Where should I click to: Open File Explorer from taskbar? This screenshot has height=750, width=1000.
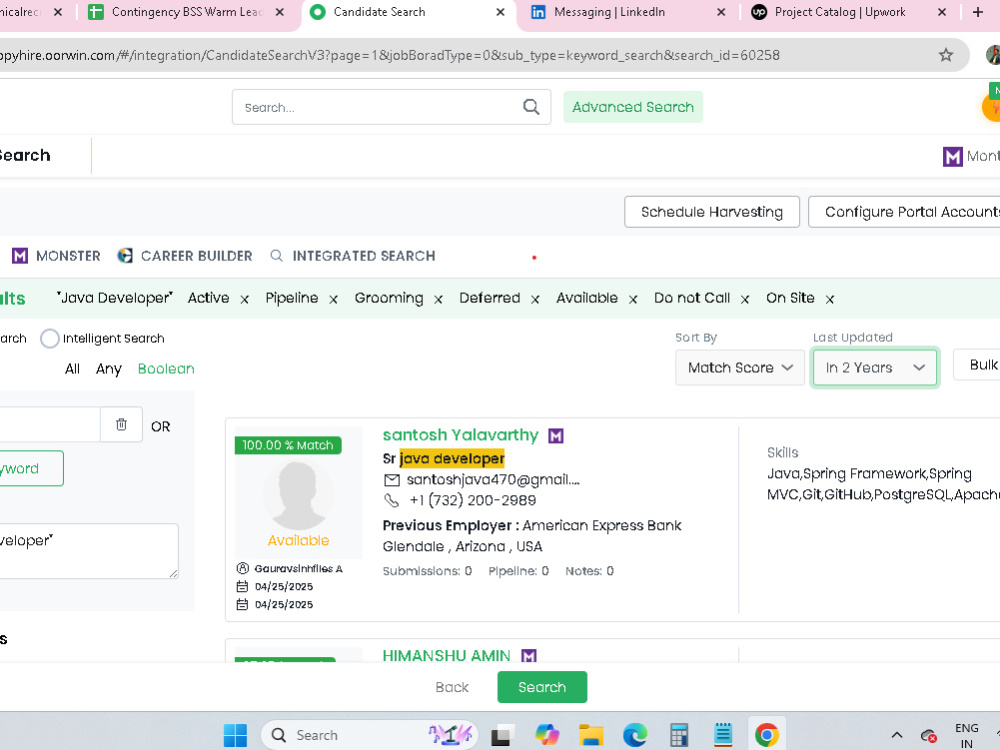[x=591, y=735]
